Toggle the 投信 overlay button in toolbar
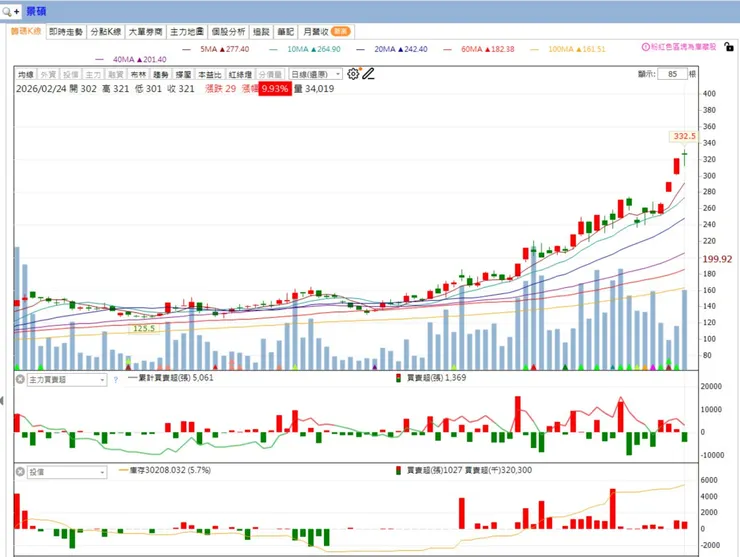This screenshot has width=740, height=557. 70,75
